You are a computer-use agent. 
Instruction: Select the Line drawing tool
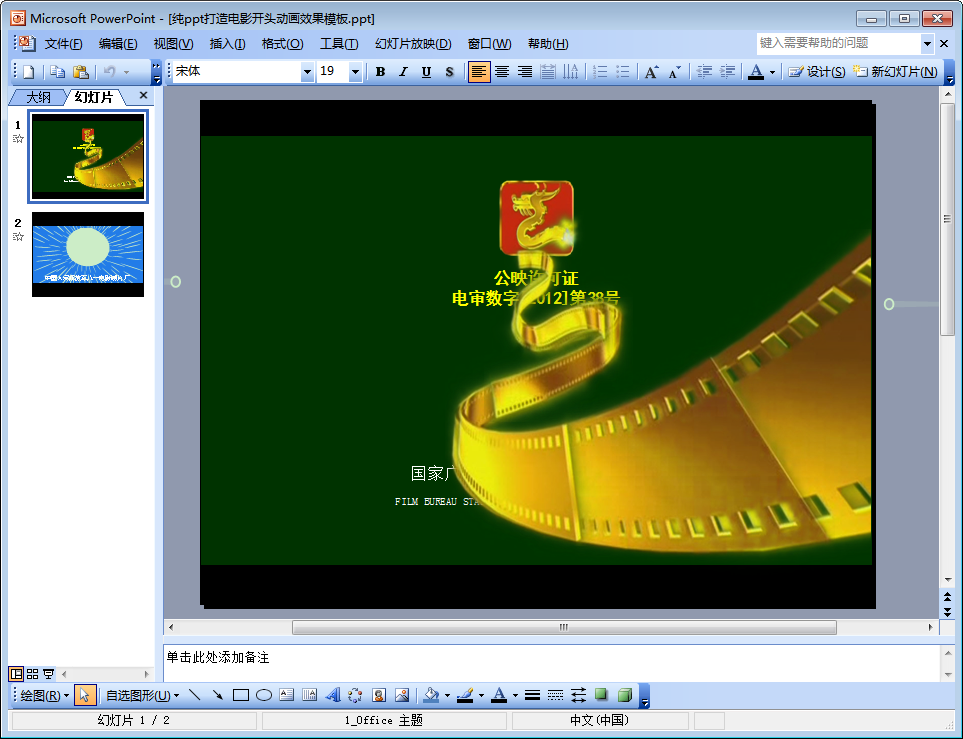pos(195,695)
